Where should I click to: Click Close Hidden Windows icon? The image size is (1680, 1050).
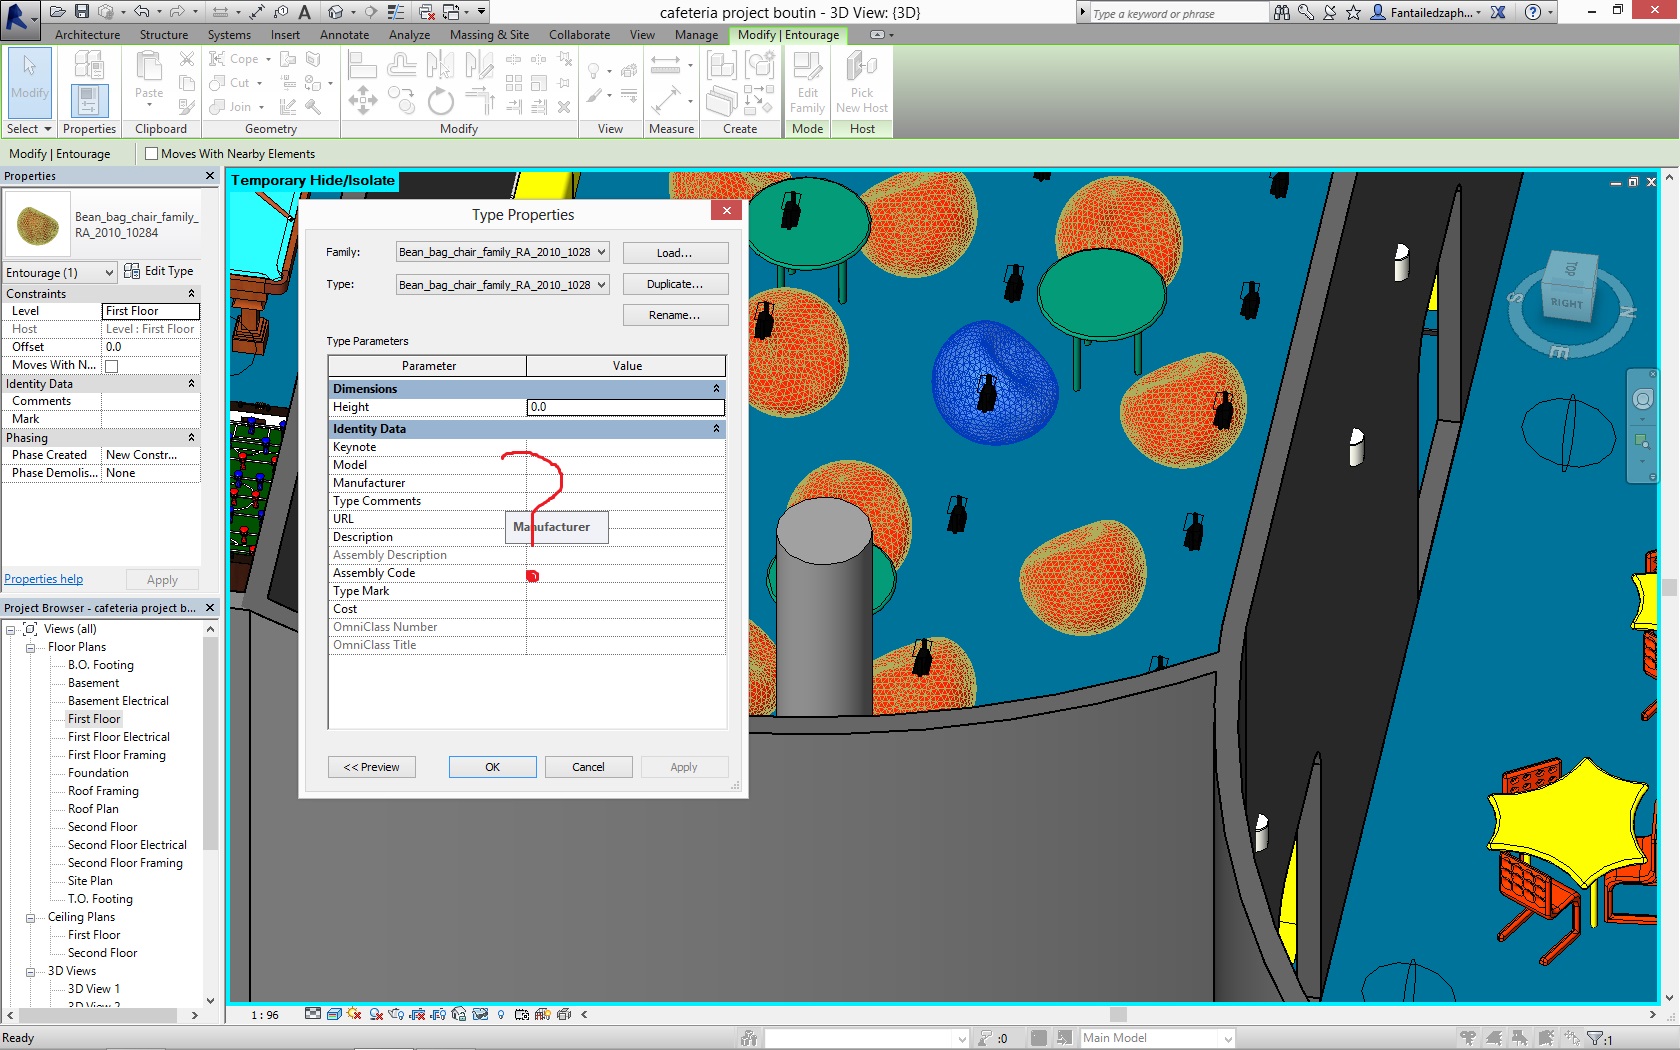tap(427, 12)
